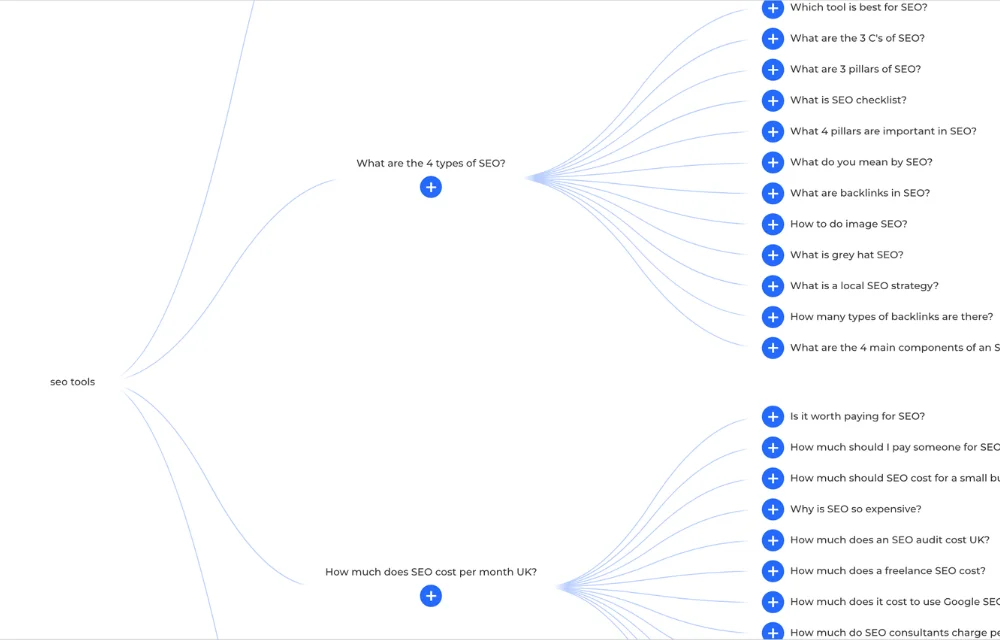Click the plus icon beside 'What is SEO checklist?'
This screenshot has width=1000, height=640.
(x=773, y=100)
